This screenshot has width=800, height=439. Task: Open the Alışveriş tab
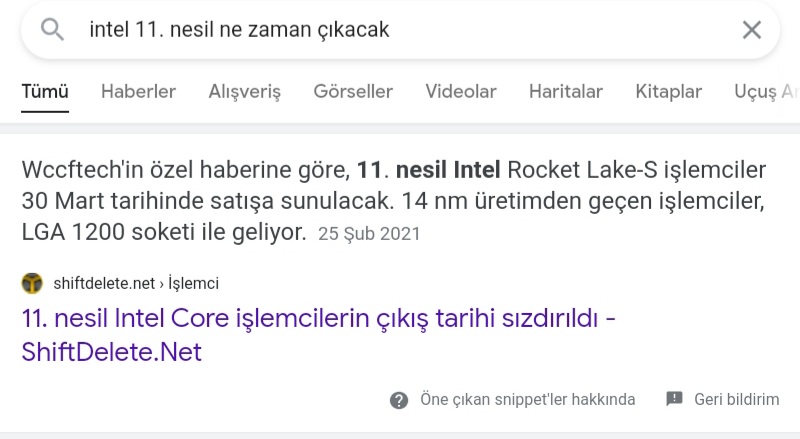244,92
